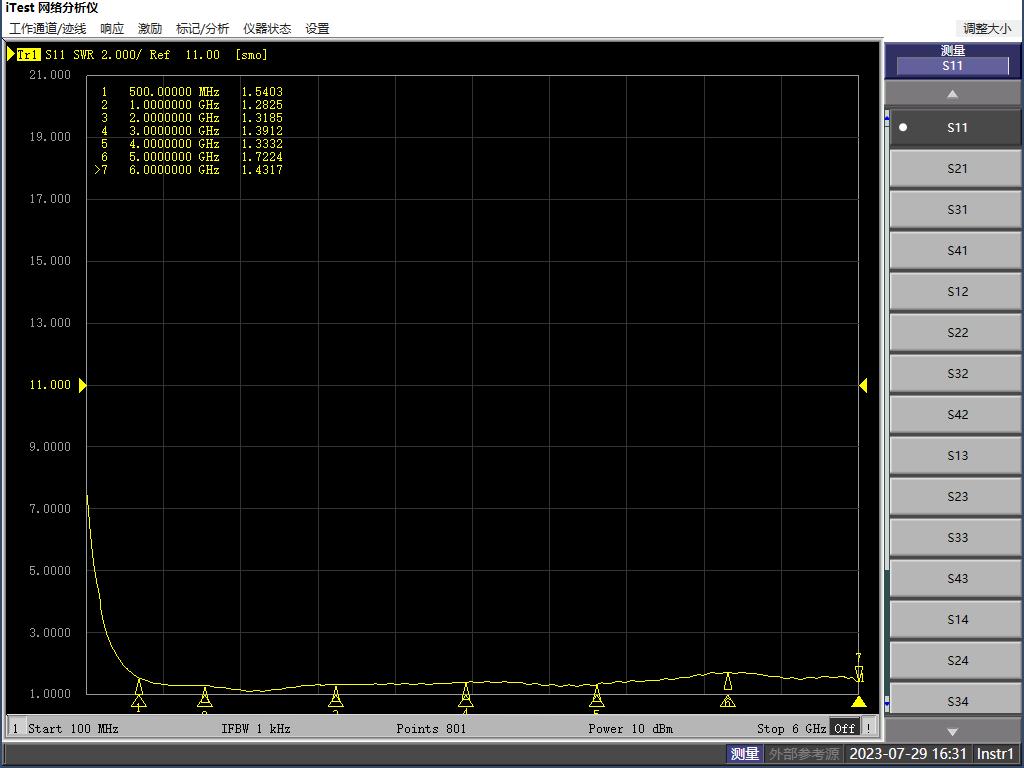Open the 测量 S11 softkey header
The width and height of the screenshot is (1024, 768).
[x=952, y=59]
